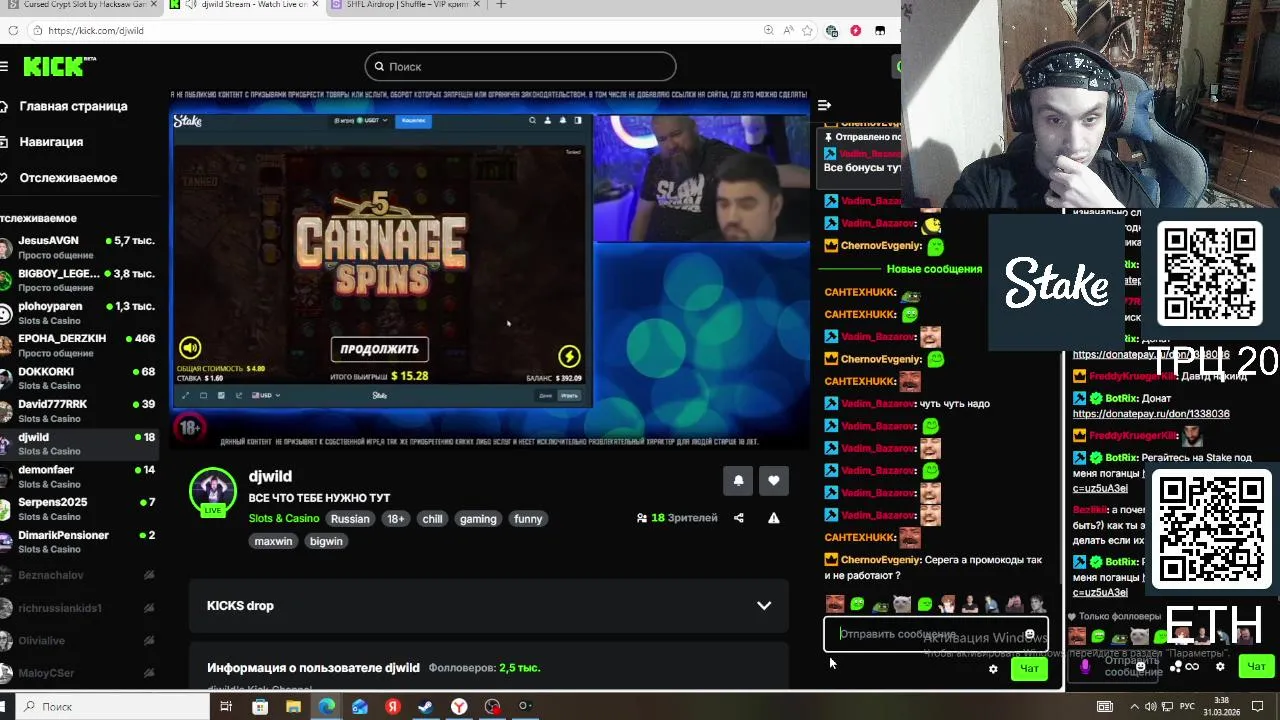Image resolution: width=1280 pixels, height=720 pixels.
Task: Focus the Поиск search field on Kick
Action: click(x=520, y=66)
